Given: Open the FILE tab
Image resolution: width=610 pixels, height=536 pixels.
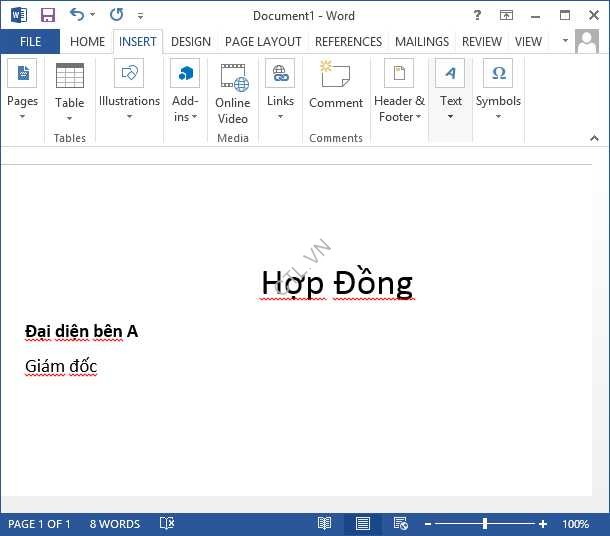Looking at the screenshot, I should [30, 42].
